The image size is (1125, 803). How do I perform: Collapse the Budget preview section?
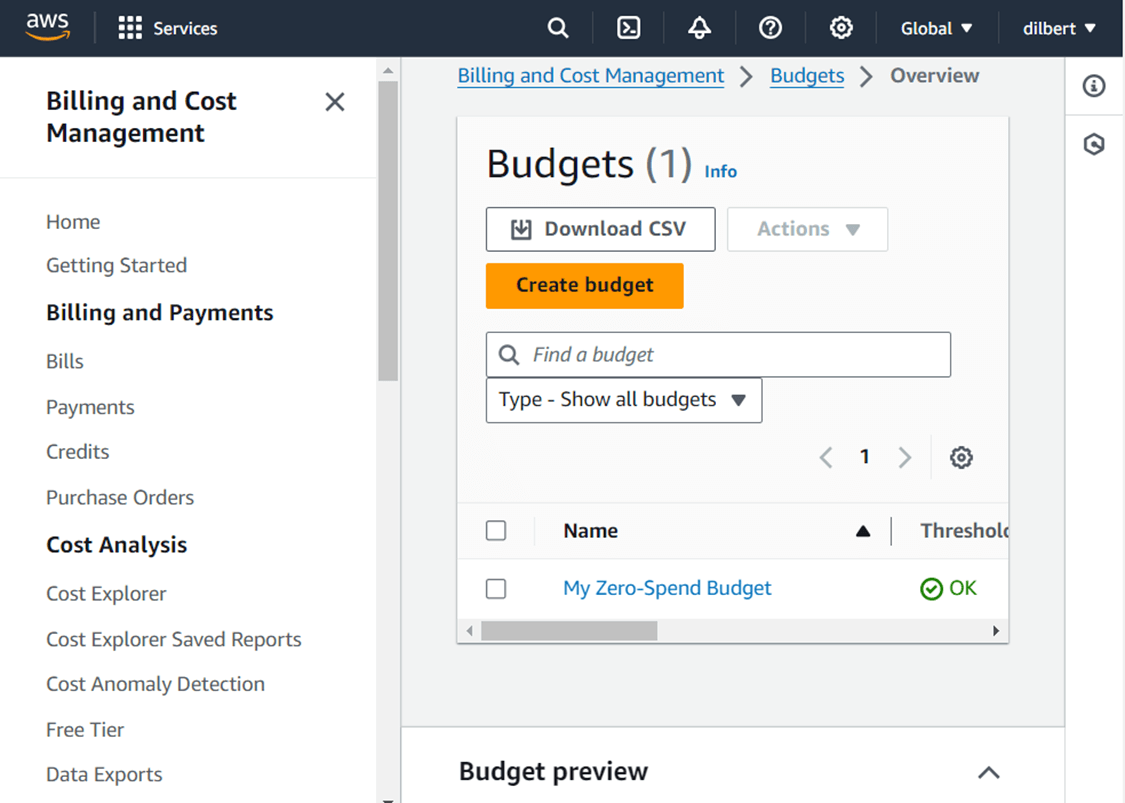click(988, 772)
